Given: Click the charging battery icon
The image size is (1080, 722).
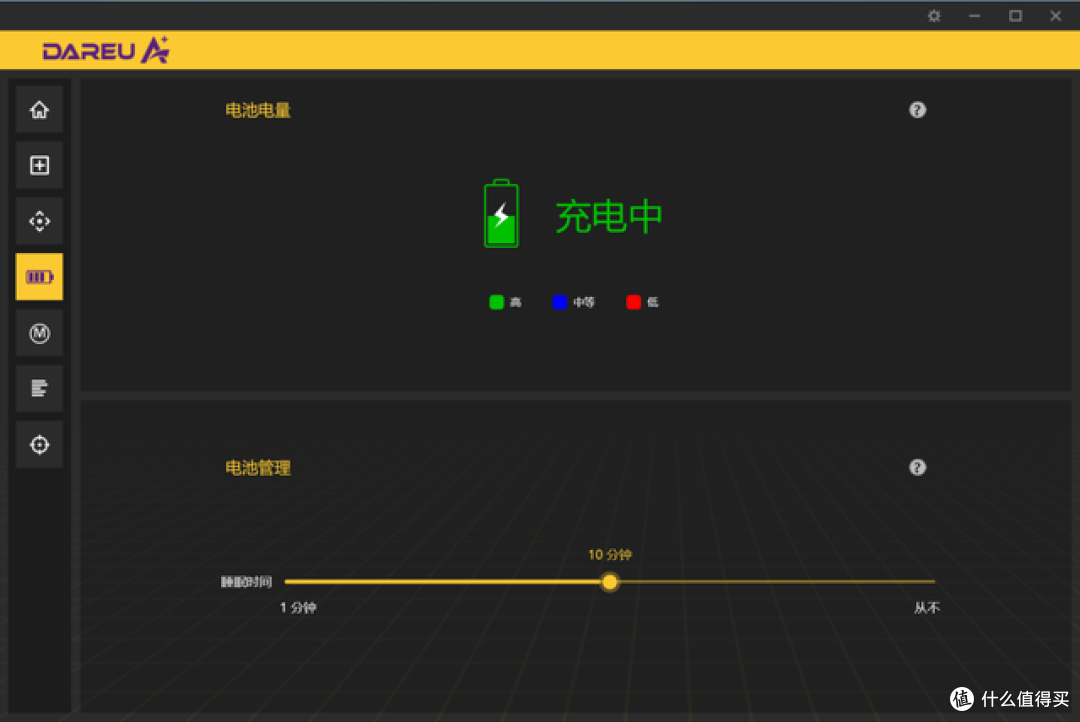Looking at the screenshot, I should (501, 214).
